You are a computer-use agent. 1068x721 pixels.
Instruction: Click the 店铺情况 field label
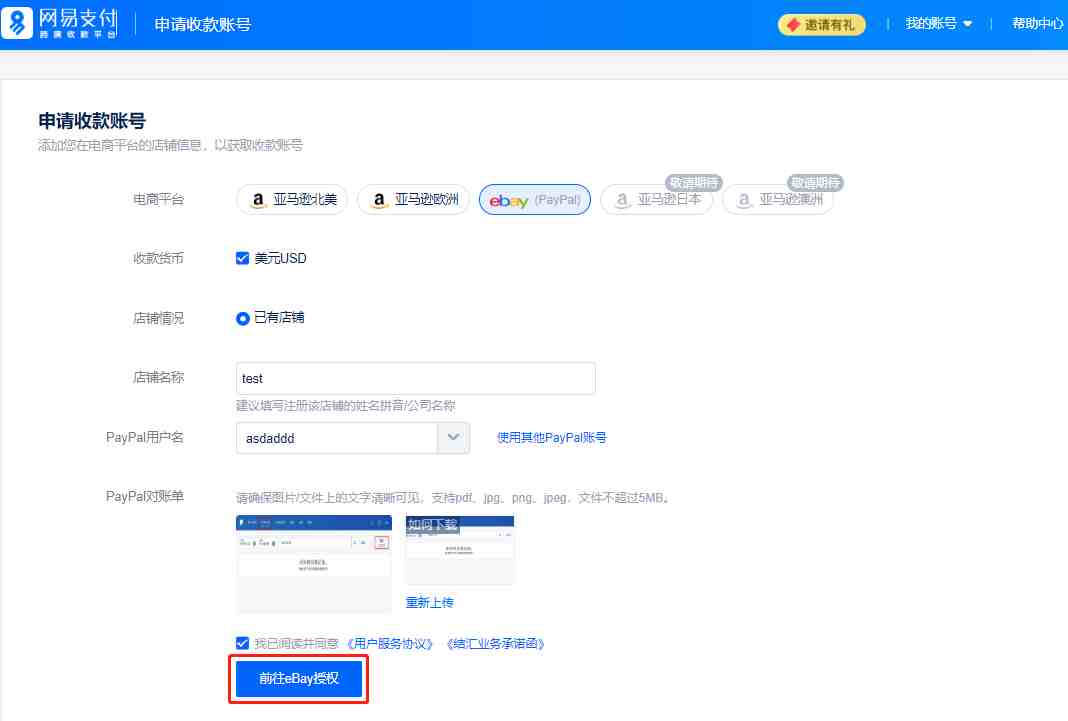[159, 318]
